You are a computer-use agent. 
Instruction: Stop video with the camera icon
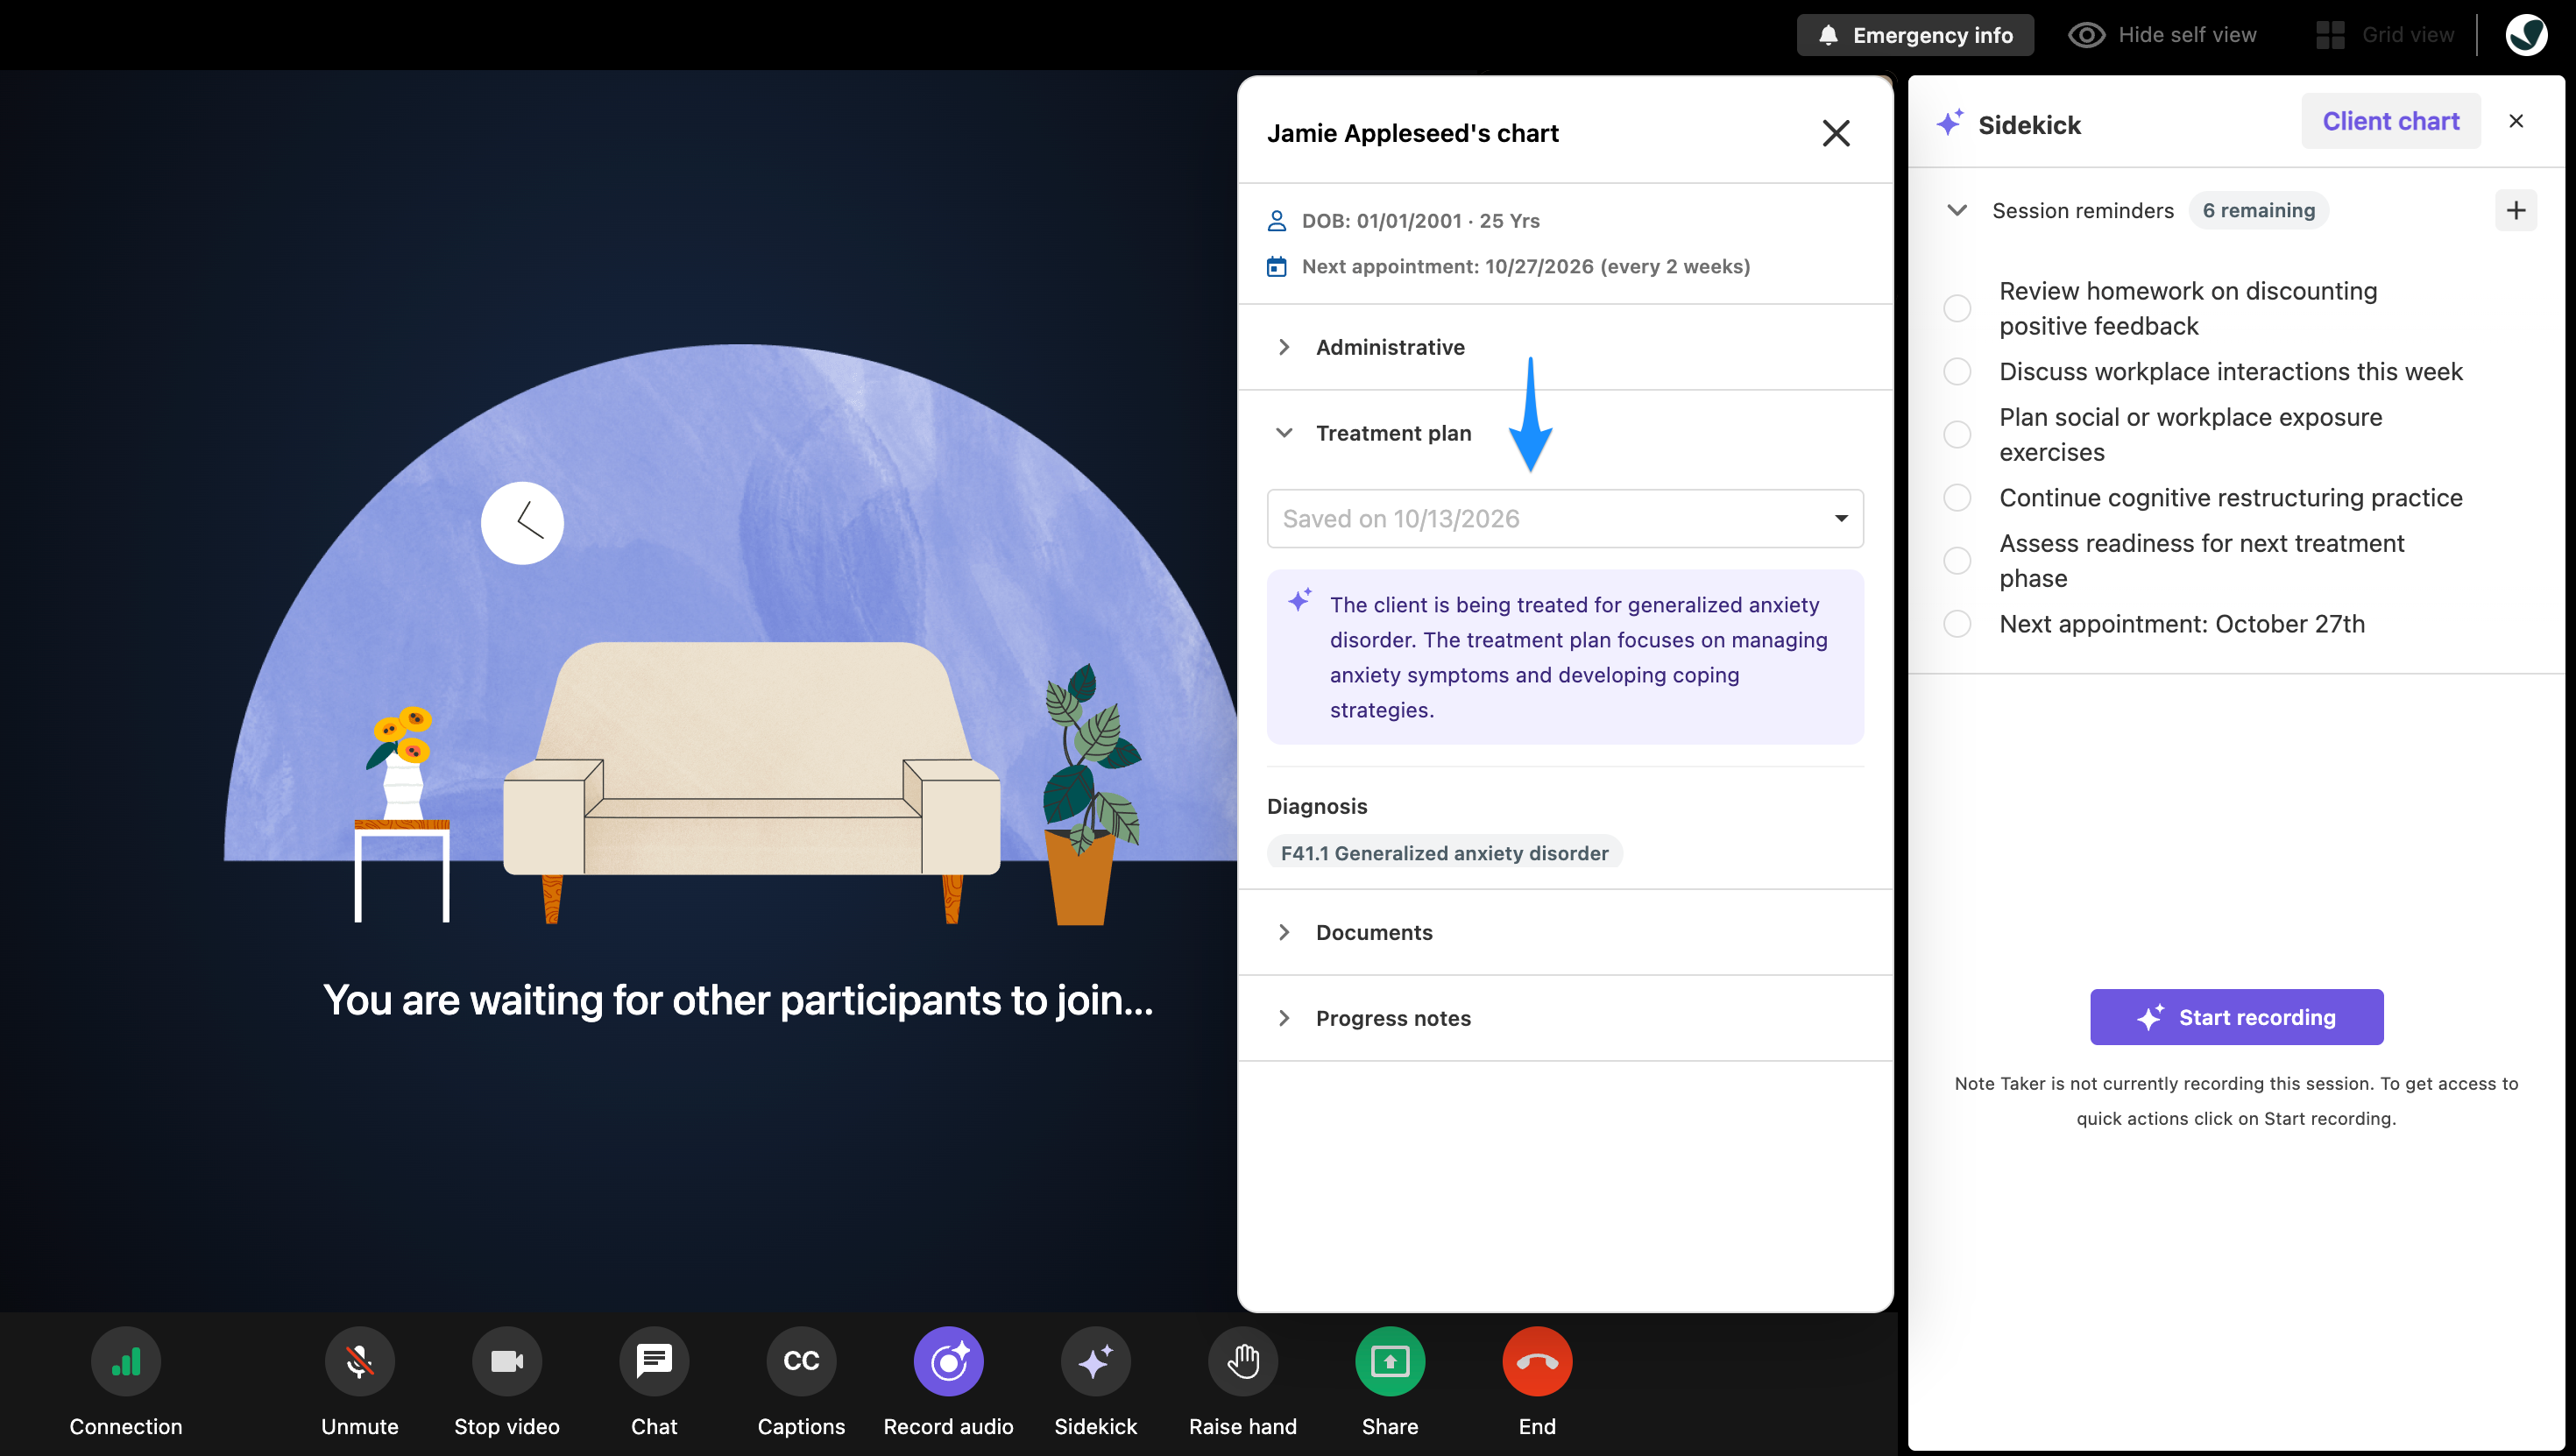[x=507, y=1361]
